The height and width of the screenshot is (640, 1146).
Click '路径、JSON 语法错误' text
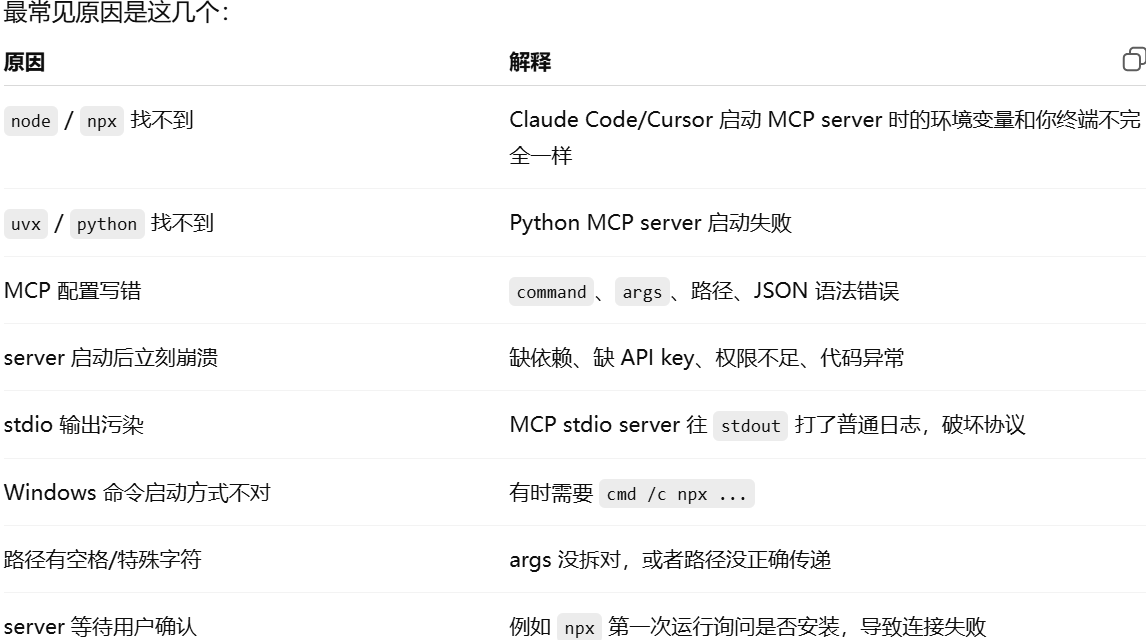click(x=794, y=291)
